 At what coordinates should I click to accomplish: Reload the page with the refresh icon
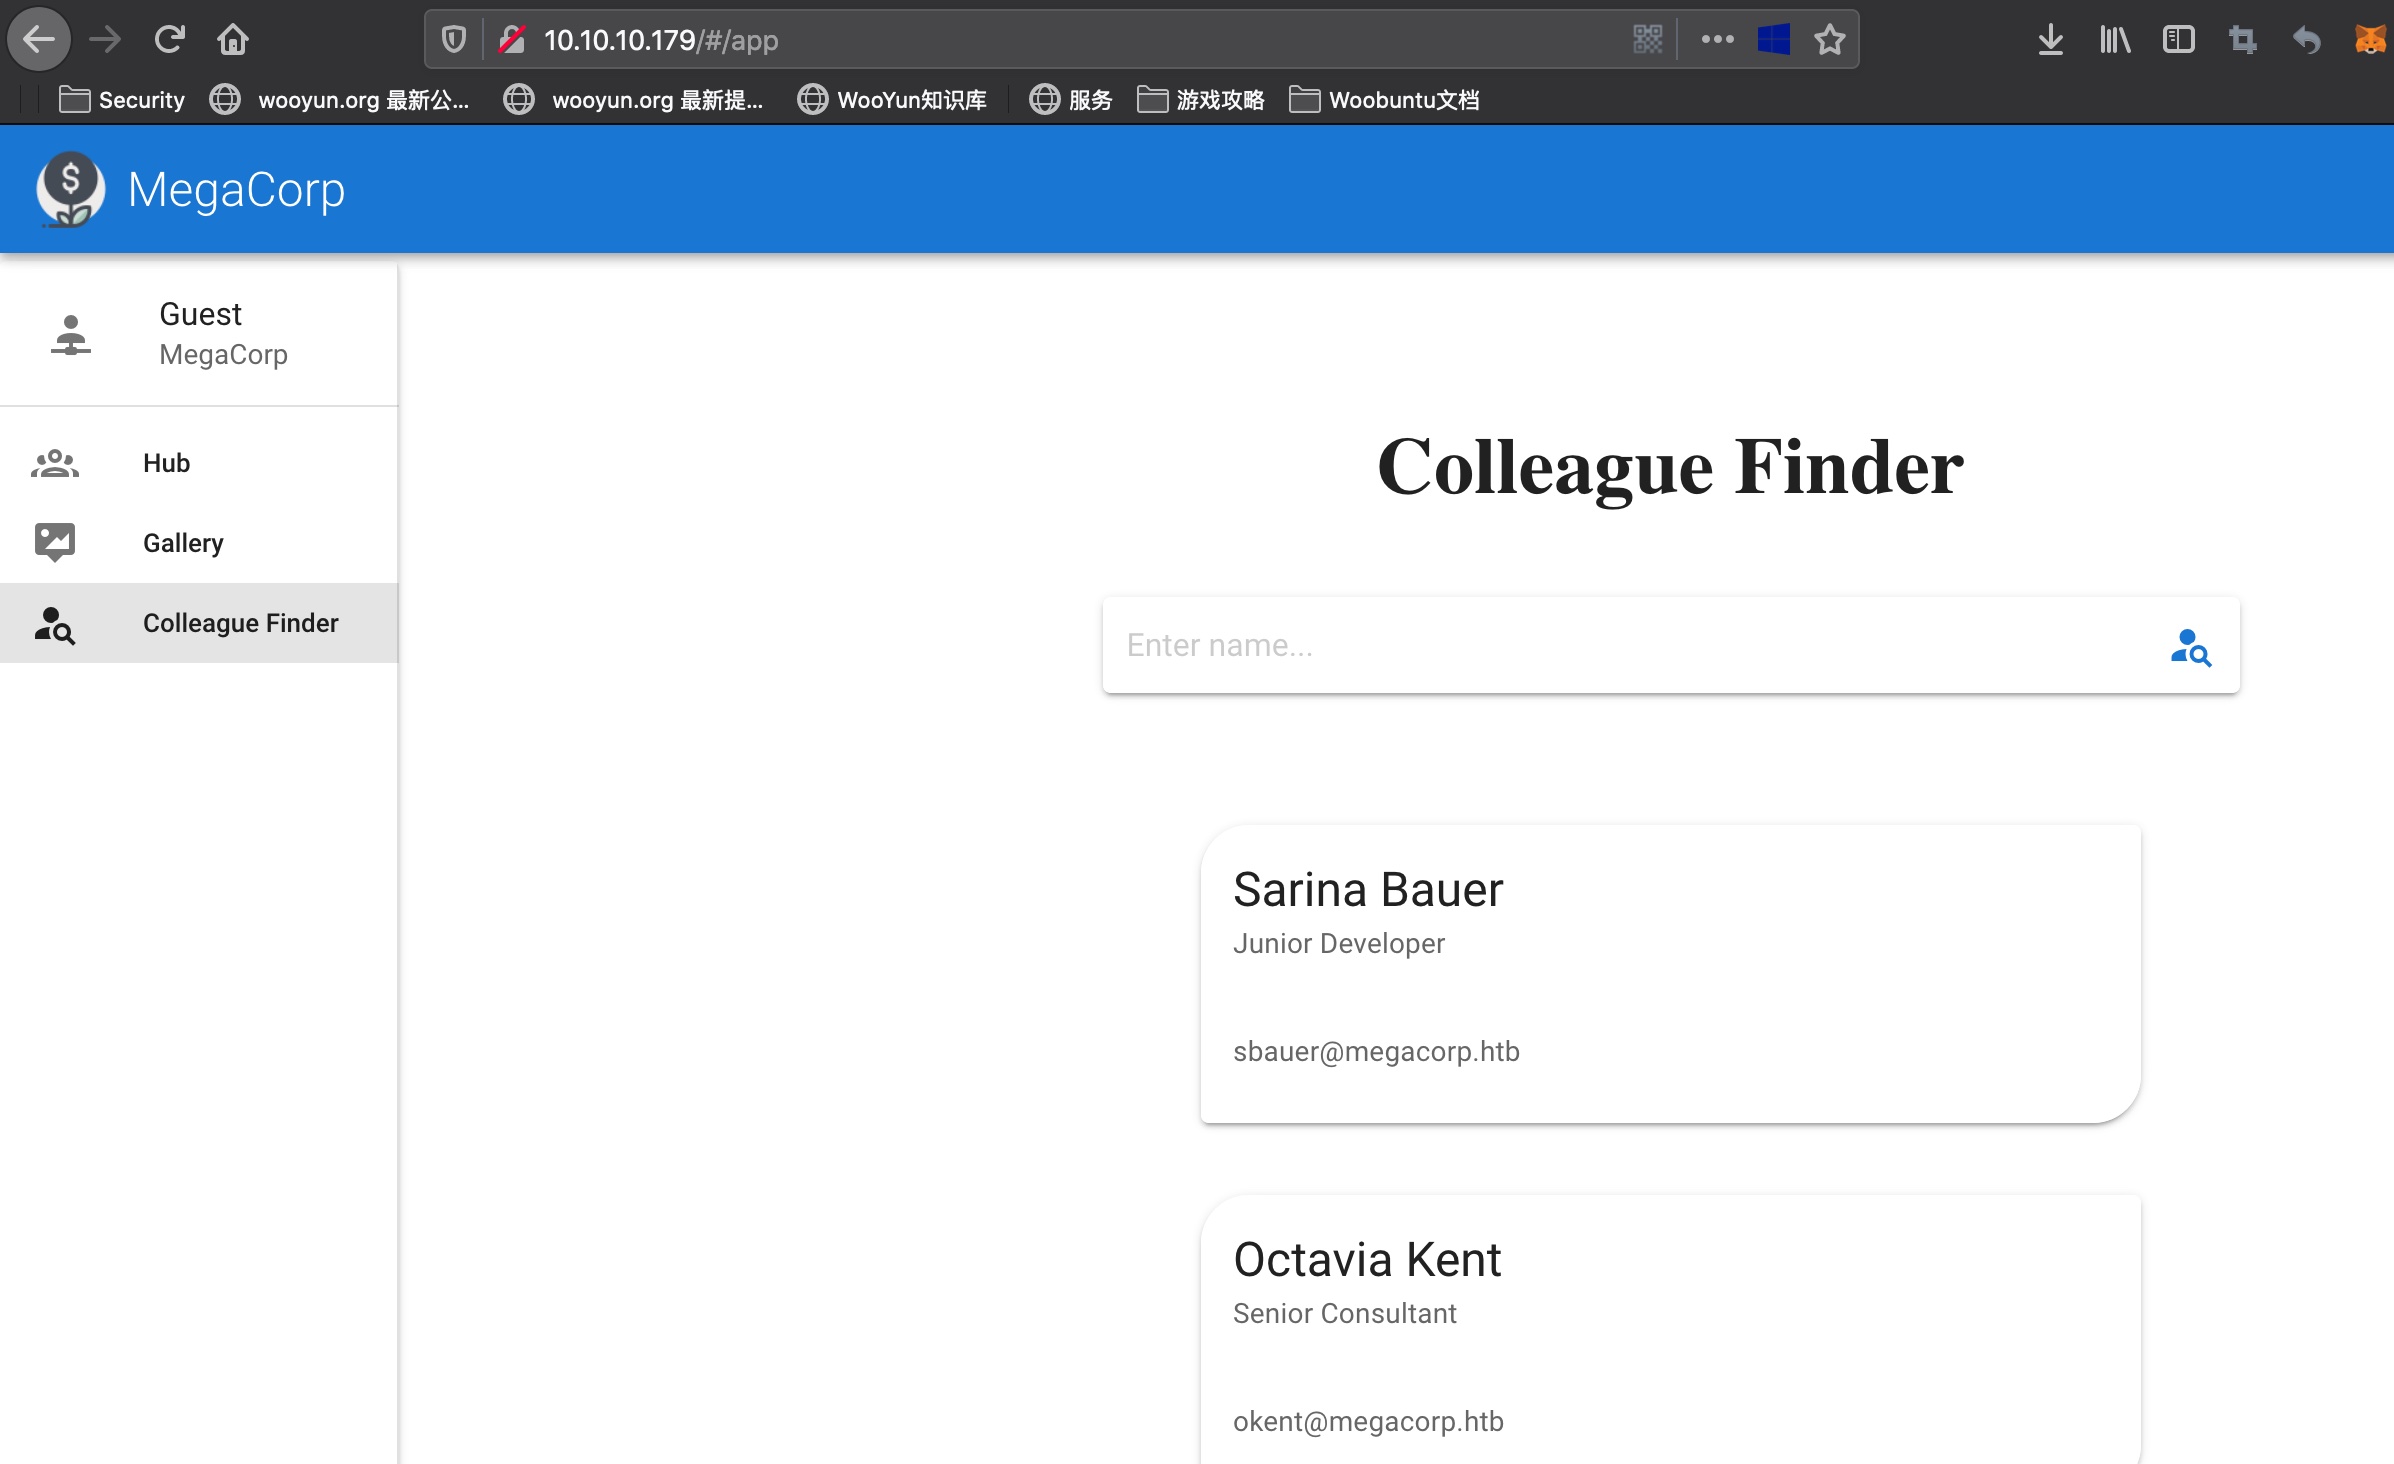[170, 40]
